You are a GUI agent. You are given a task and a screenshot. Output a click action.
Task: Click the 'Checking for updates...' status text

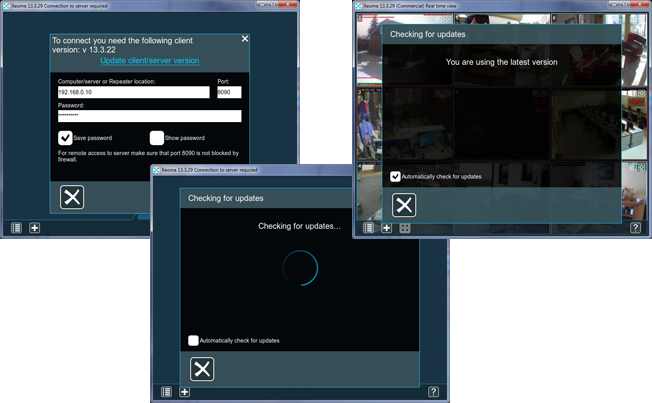click(x=299, y=226)
